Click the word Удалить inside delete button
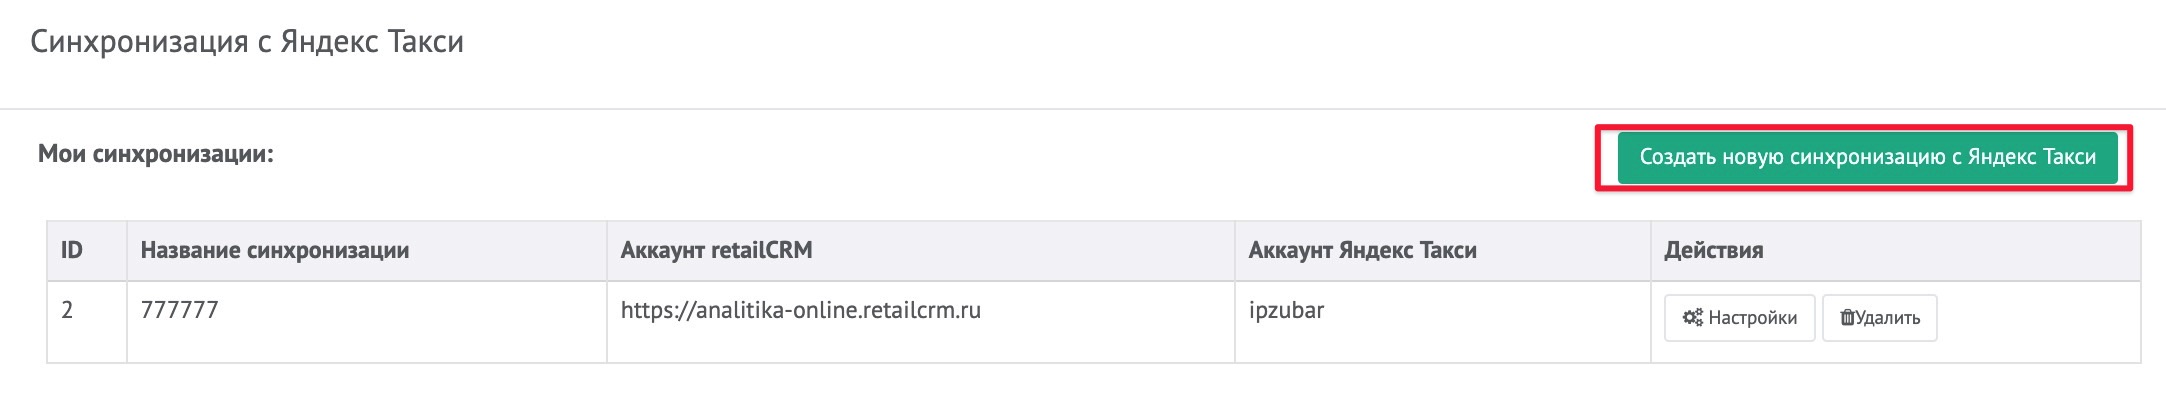The image size is (2166, 420). pos(1888,318)
